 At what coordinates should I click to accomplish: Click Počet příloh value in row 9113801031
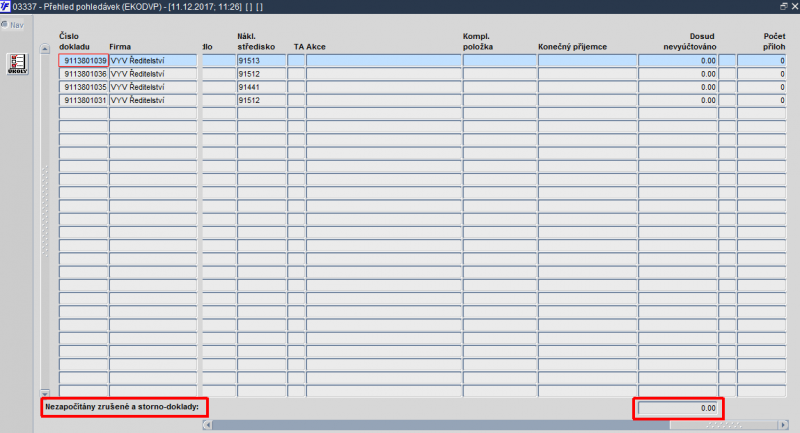(762, 100)
